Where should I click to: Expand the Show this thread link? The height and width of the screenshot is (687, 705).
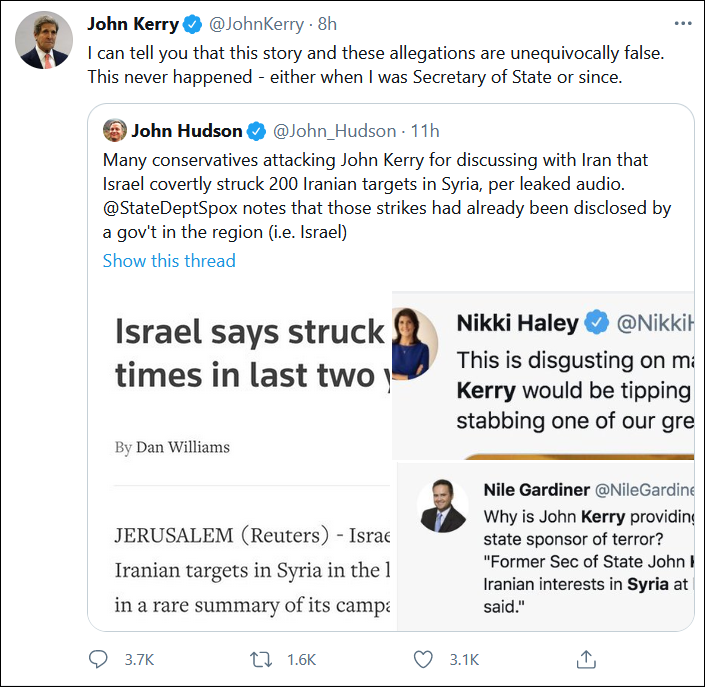[x=169, y=261]
